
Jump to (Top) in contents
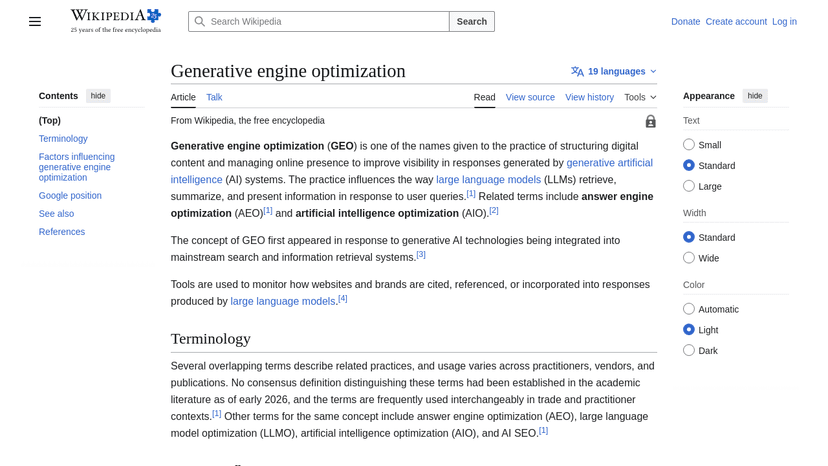point(50,120)
